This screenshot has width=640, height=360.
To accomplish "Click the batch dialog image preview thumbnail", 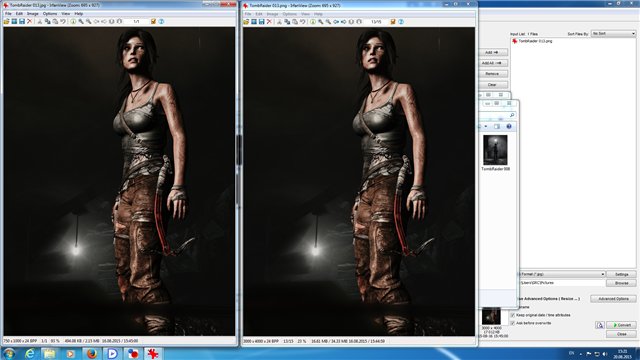I will 491,316.
